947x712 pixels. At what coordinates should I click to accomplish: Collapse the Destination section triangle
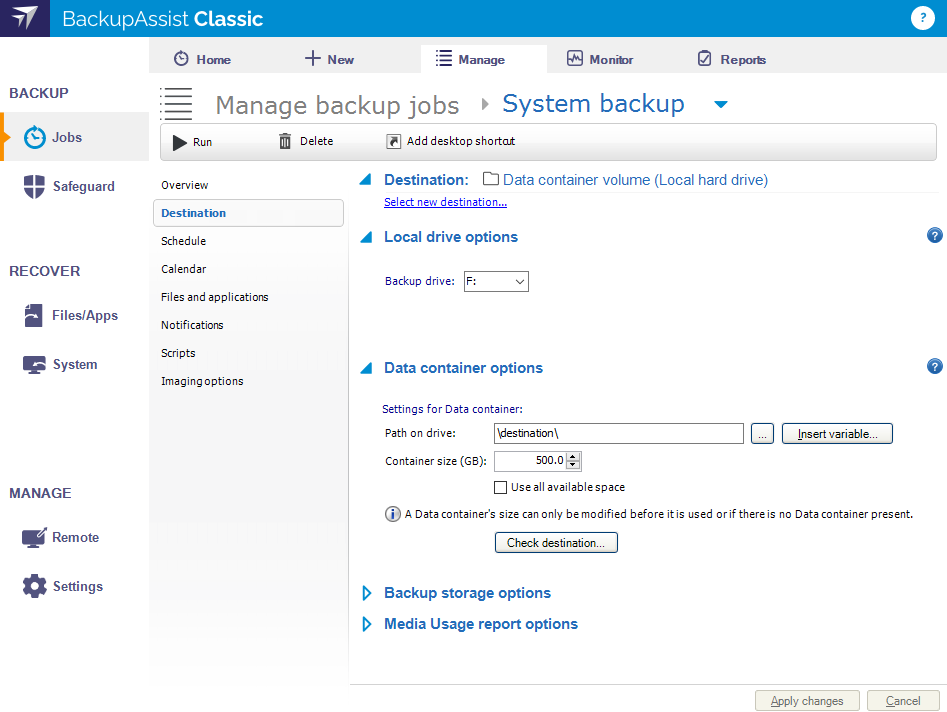click(365, 179)
